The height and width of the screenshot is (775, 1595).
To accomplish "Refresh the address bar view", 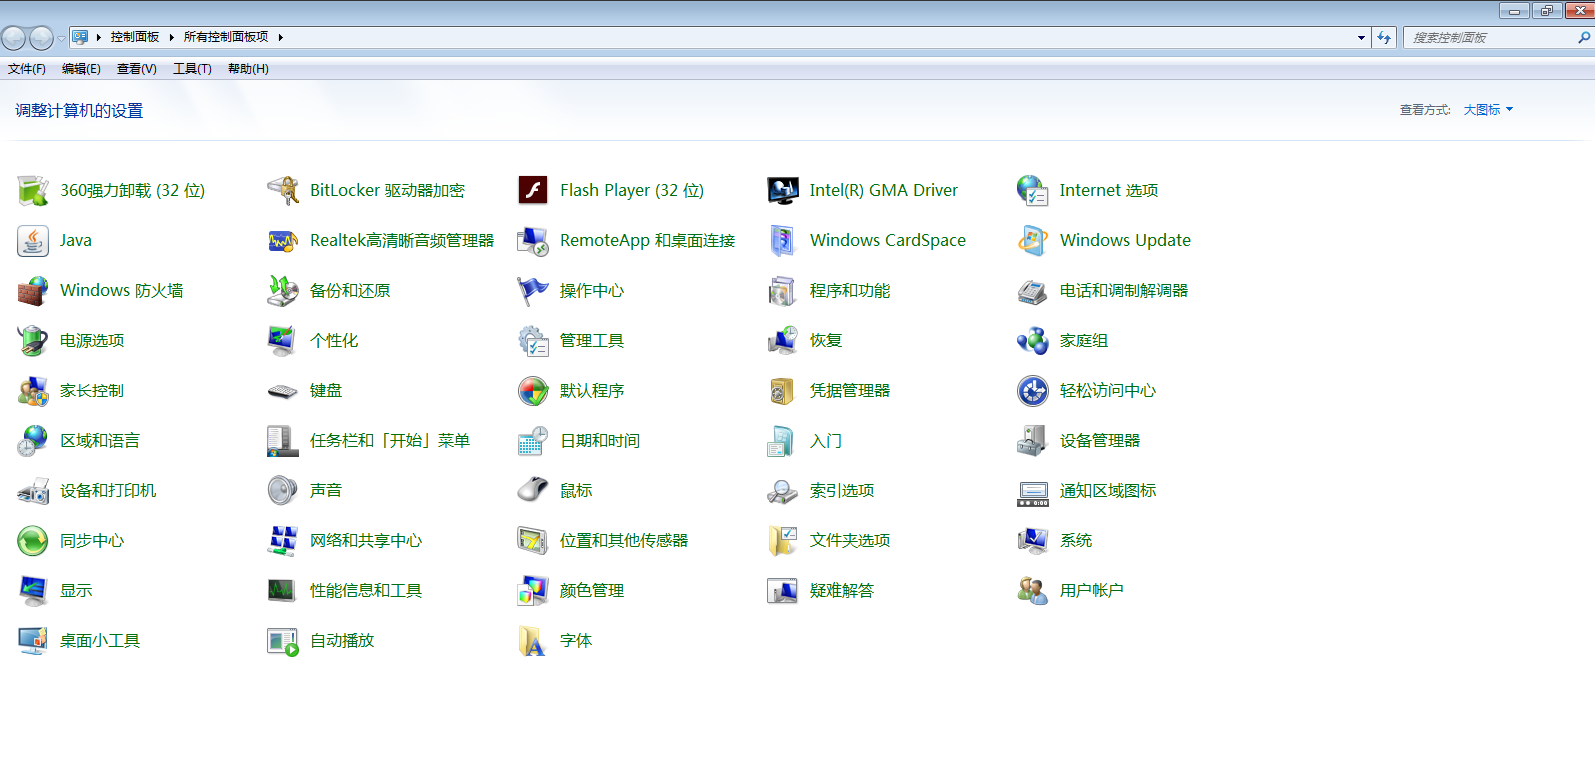I will pyautogui.click(x=1384, y=38).
